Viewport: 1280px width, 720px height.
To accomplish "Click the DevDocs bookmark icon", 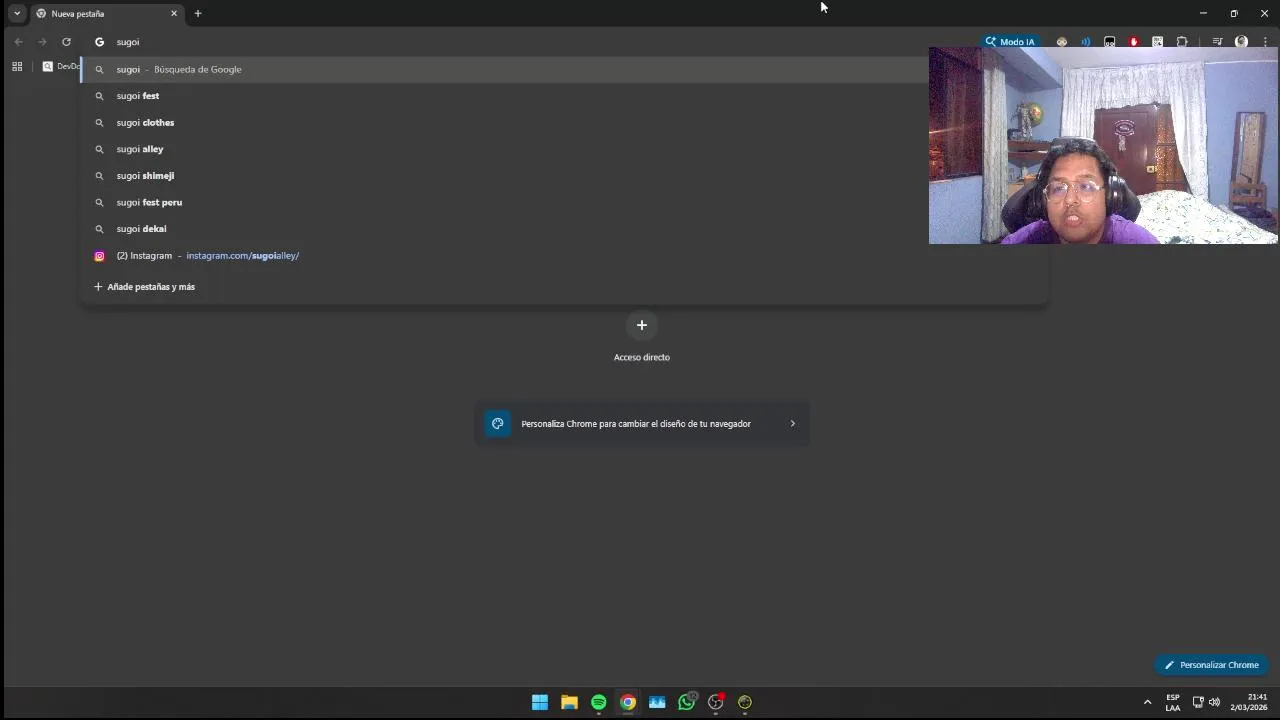I will [47, 66].
